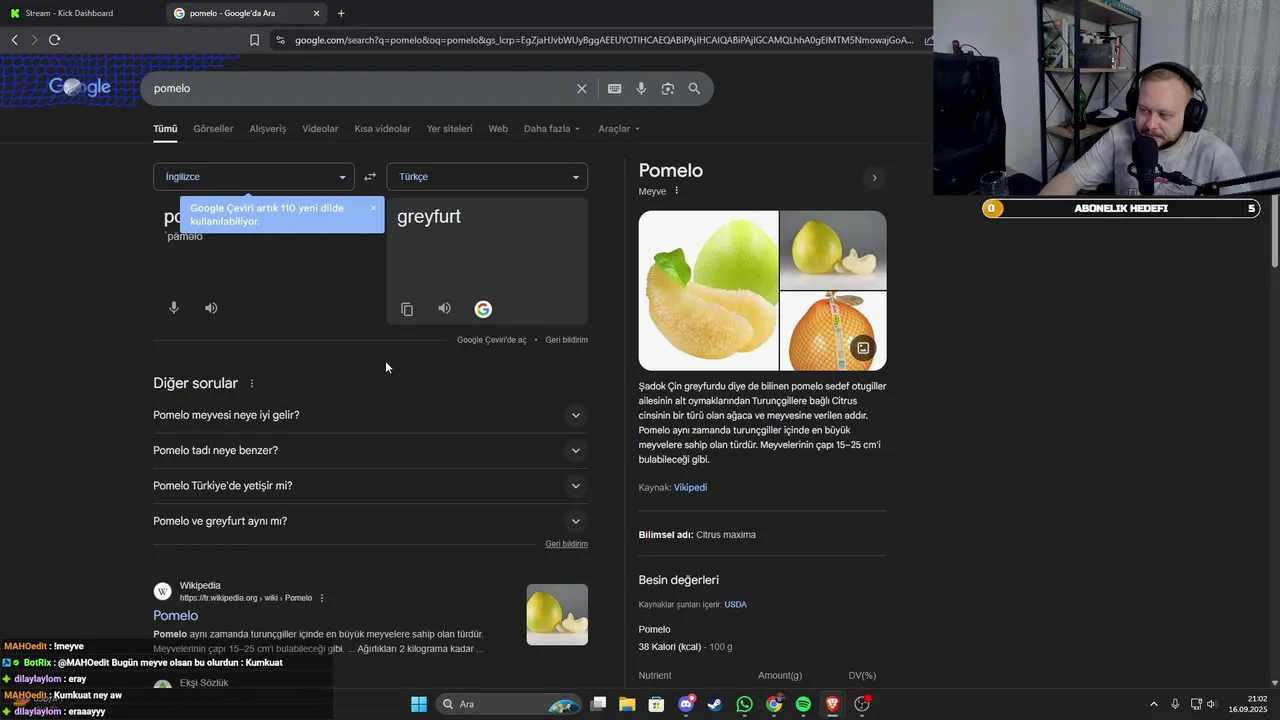Screen dimensions: 1280x720
Task: Start voice search with microphone icon
Action: 641,88
